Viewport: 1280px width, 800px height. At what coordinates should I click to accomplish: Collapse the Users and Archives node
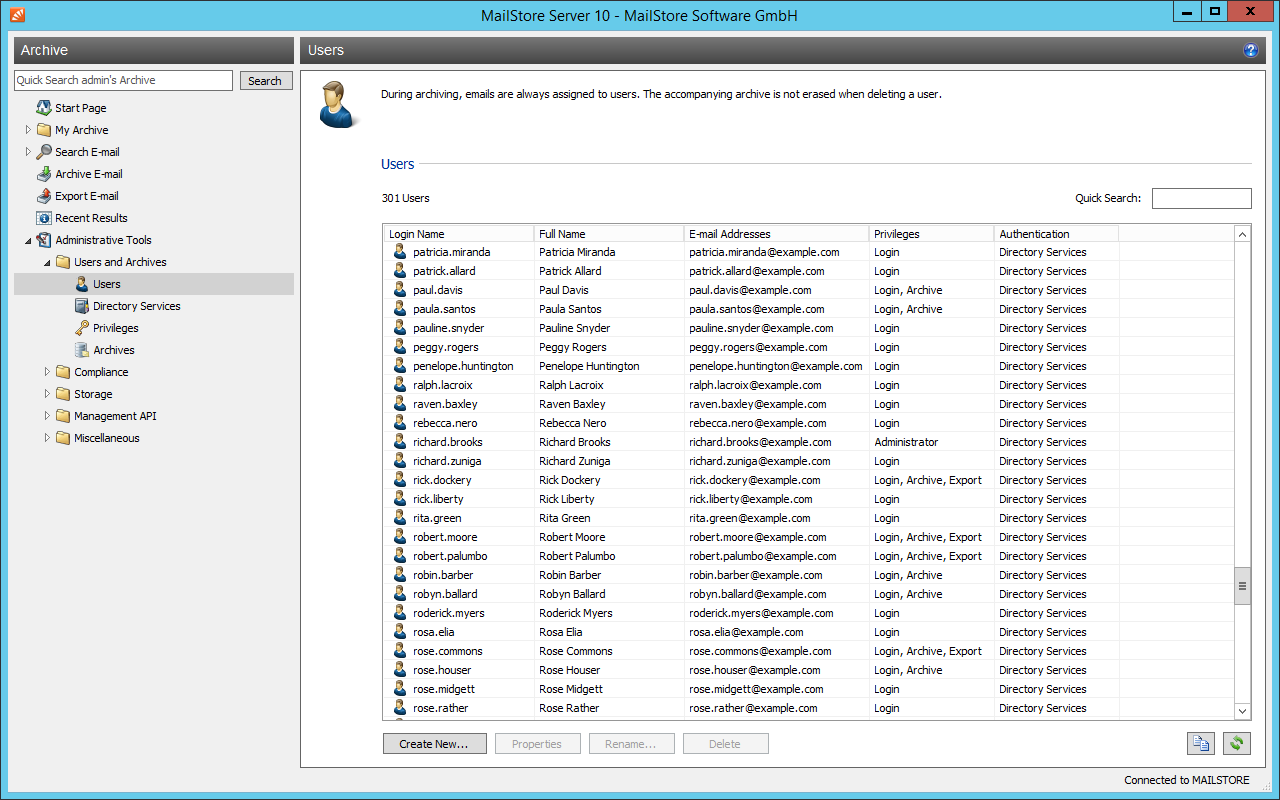pyautogui.click(x=47, y=262)
